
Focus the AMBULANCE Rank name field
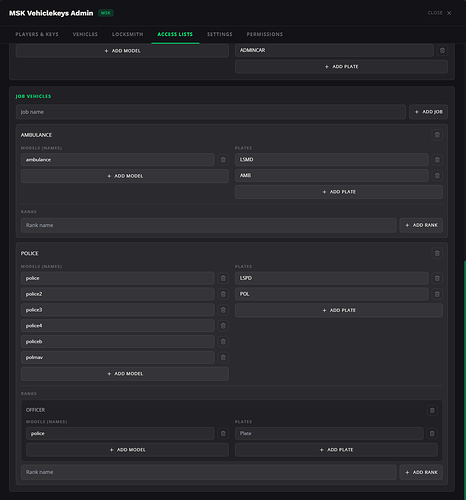coord(209,225)
